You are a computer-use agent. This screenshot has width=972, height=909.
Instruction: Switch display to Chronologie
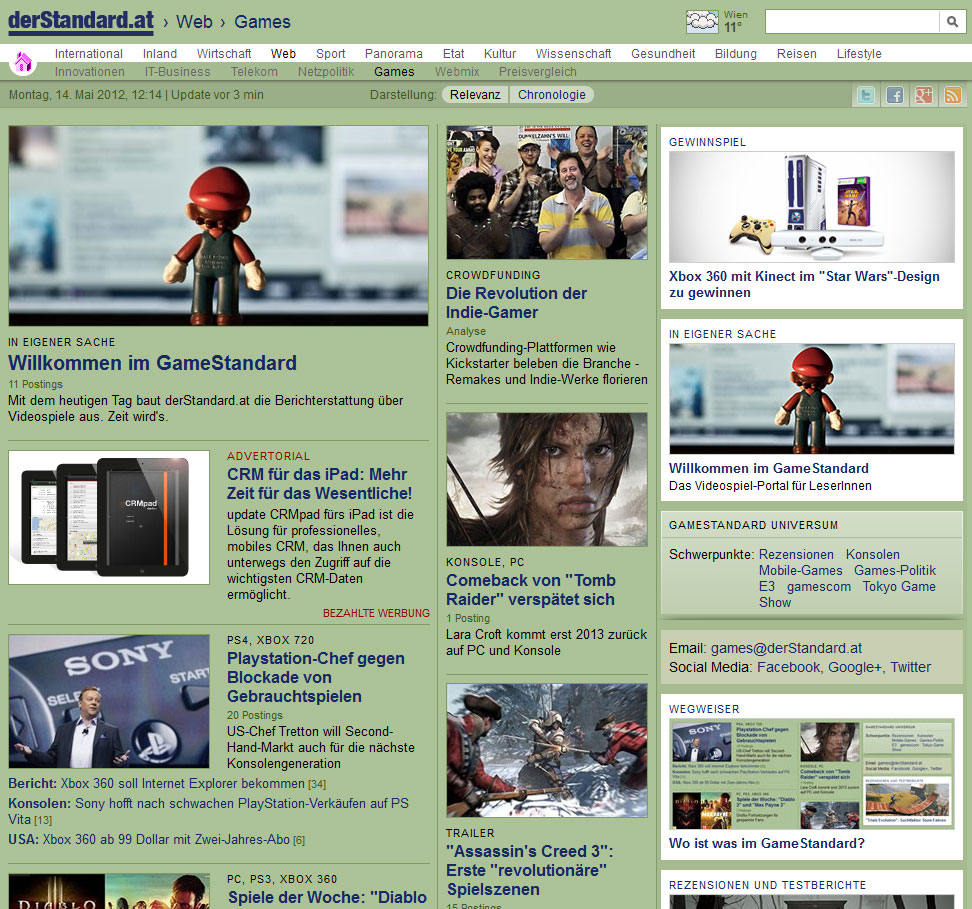[552, 95]
